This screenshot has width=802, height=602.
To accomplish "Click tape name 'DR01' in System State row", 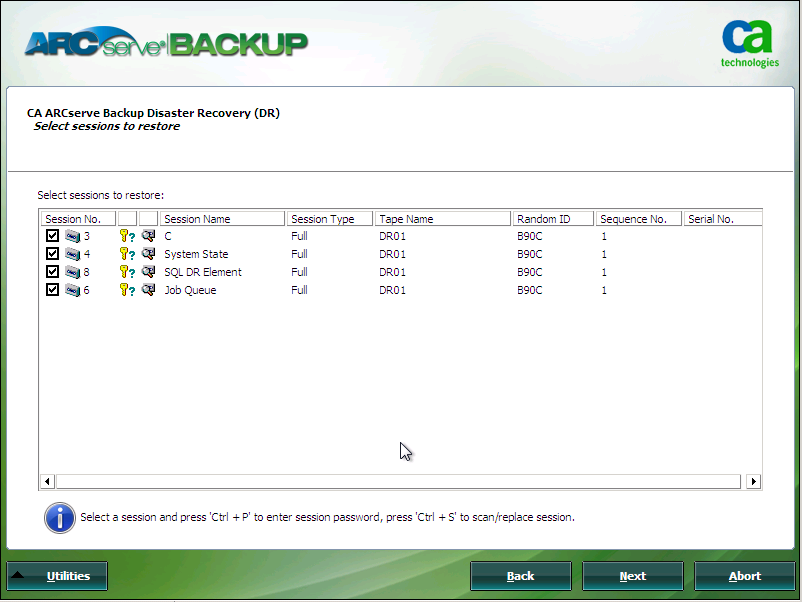I will pos(392,254).
